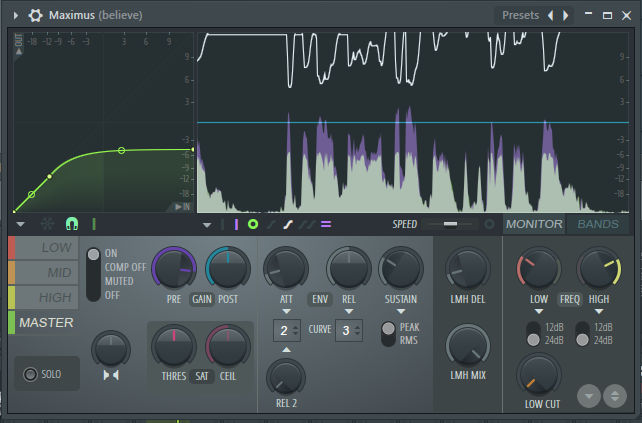Open the plugin options gear menu
Image resolution: width=642 pixels, height=423 pixels.
coord(35,15)
